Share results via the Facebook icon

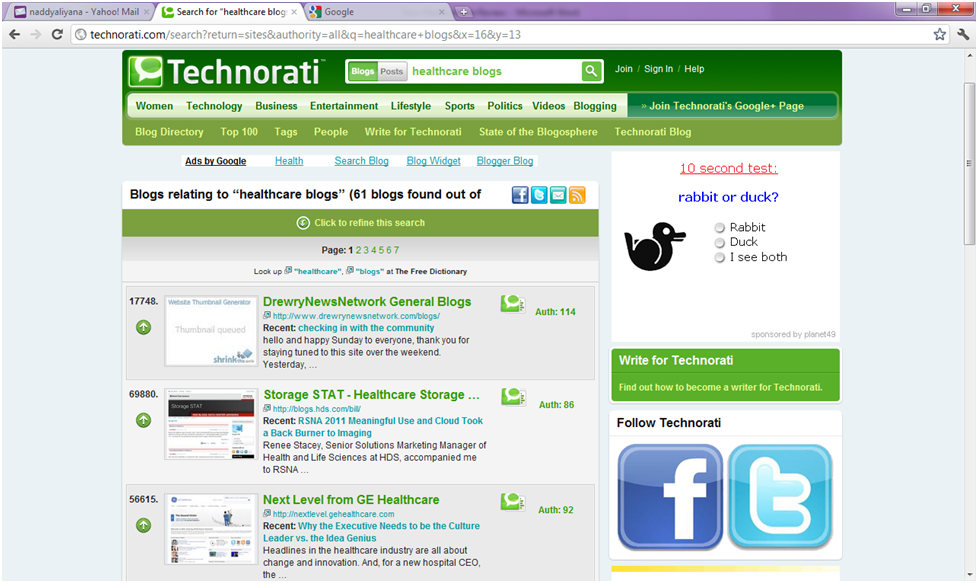(x=520, y=195)
